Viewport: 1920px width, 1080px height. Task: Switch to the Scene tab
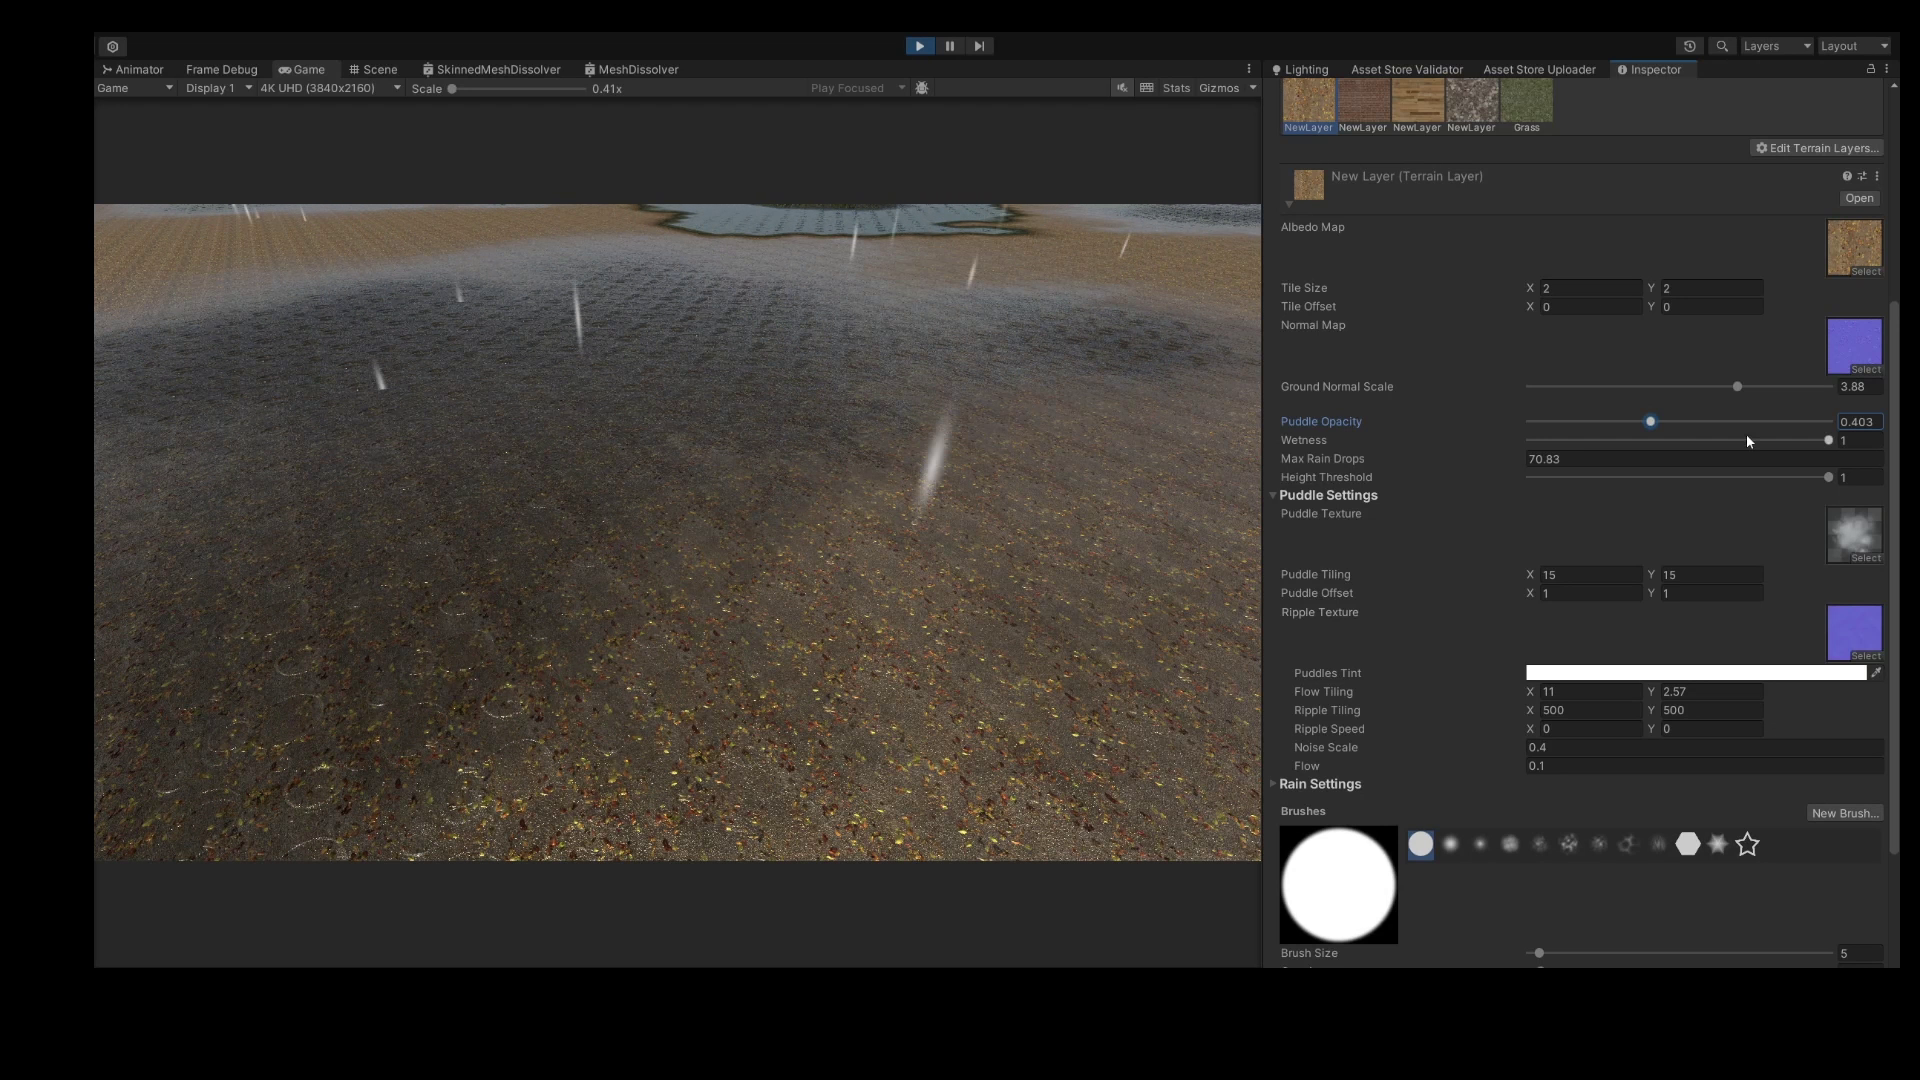point(373,70)
